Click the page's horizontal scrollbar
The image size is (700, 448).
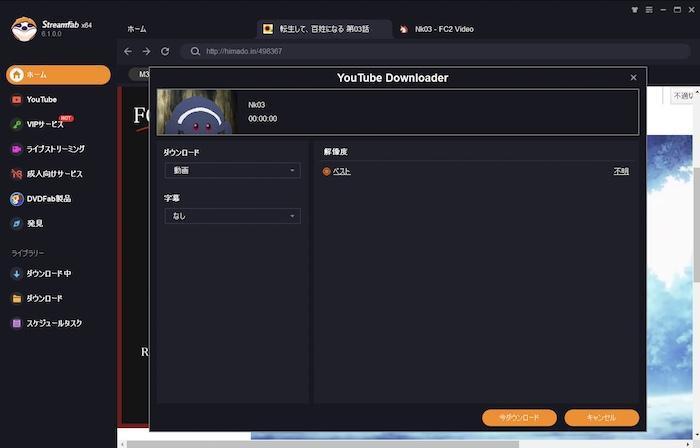322,444
